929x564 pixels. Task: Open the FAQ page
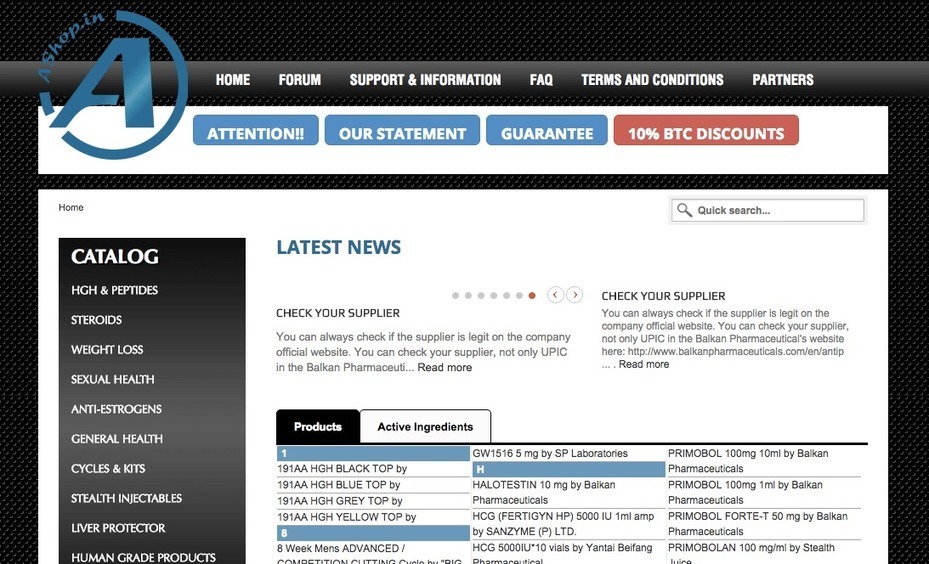coord(541,80)
